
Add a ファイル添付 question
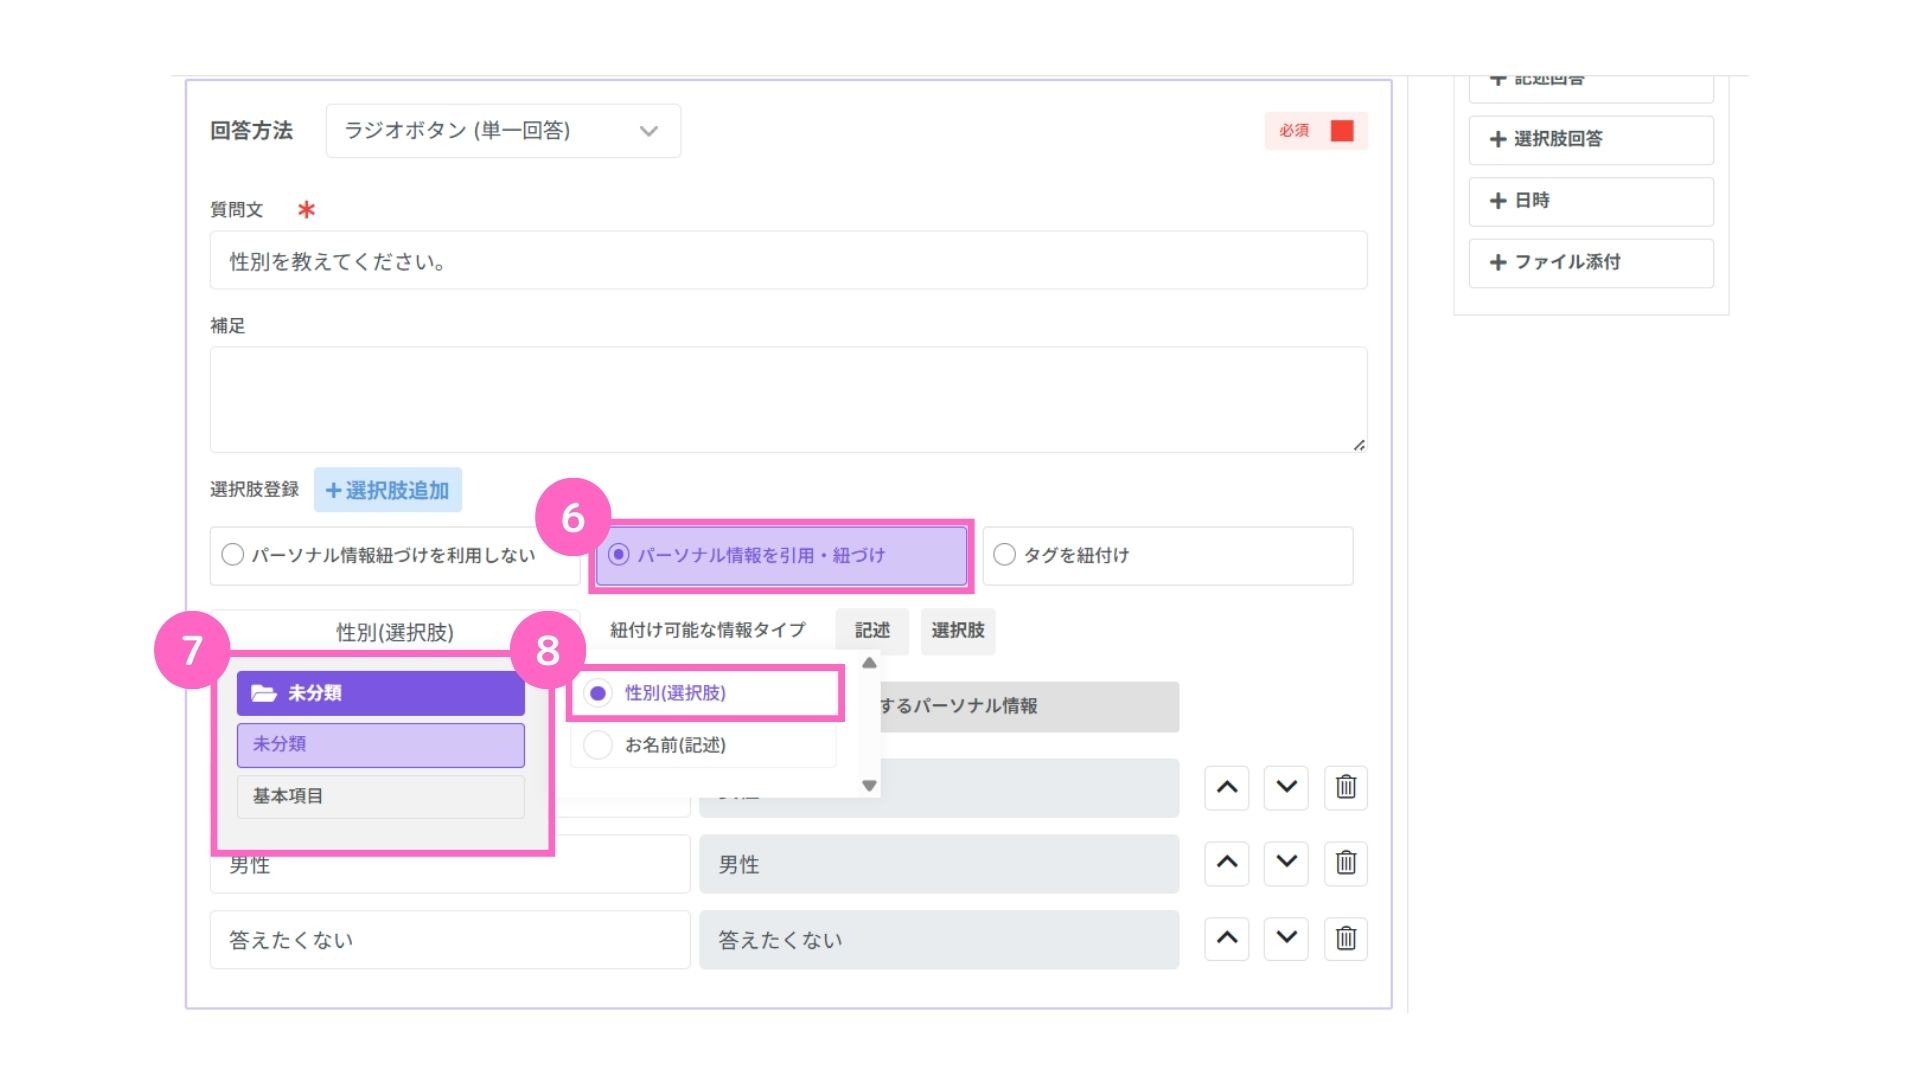click(1590, 263)
